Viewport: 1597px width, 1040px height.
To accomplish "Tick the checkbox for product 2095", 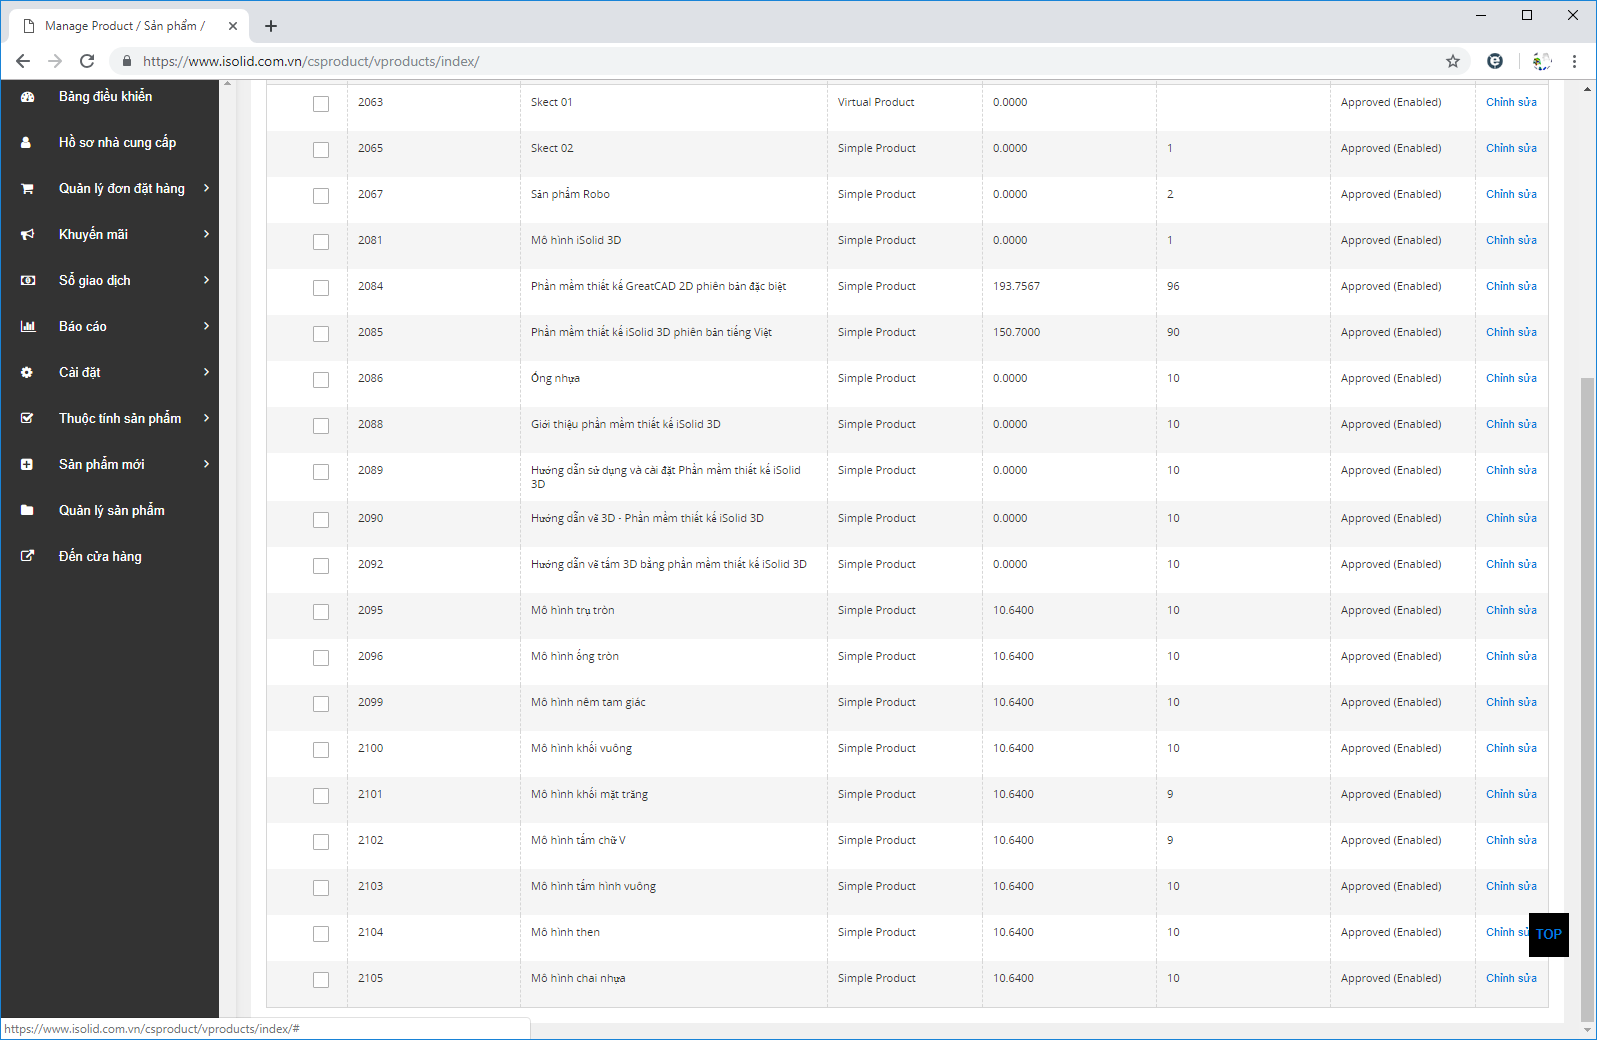I will tap(321, 612).
